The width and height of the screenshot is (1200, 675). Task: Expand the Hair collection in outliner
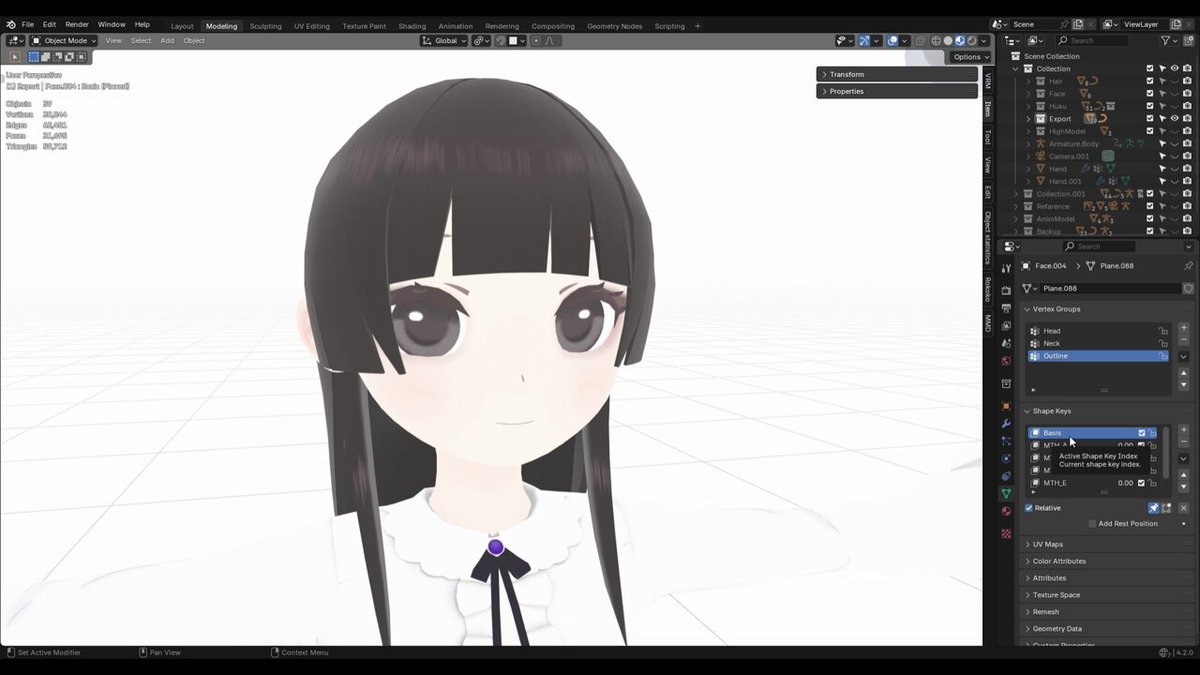point(1028,81)
